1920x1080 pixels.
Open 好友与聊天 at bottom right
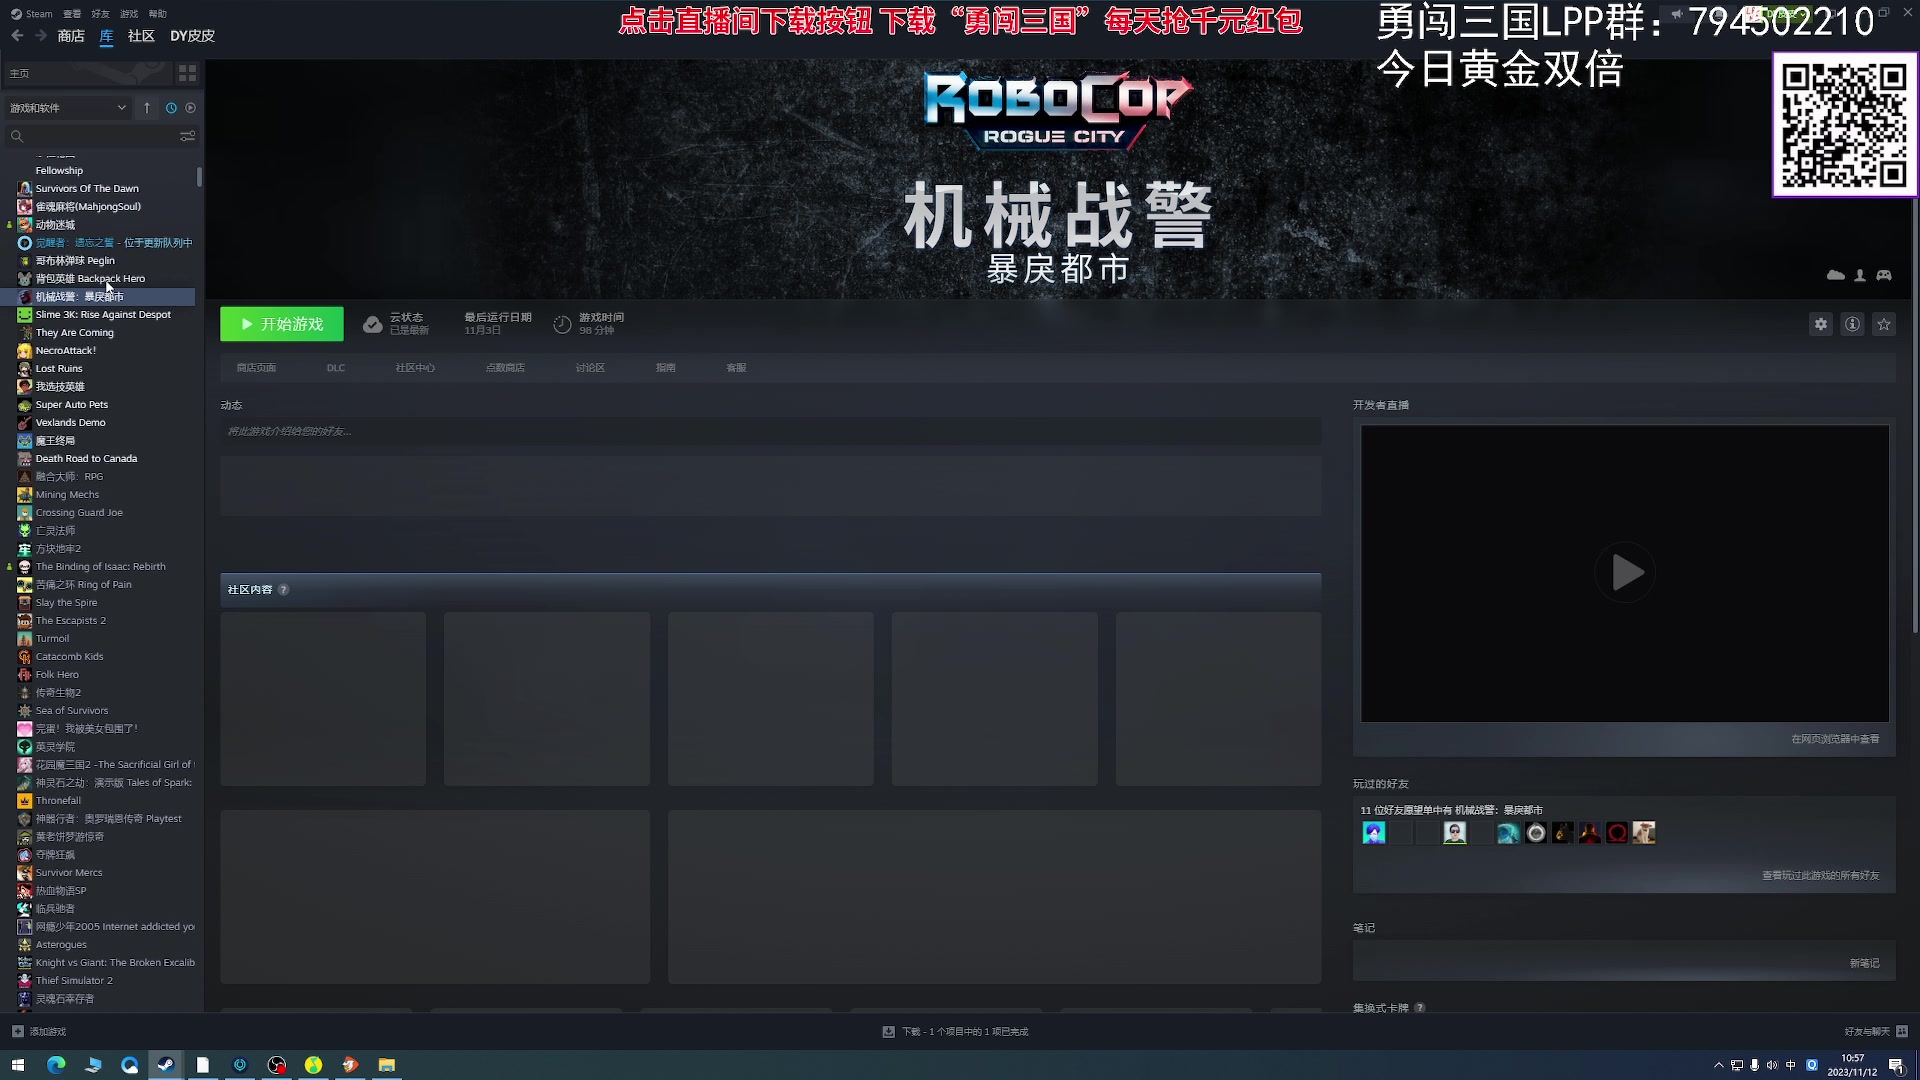[1876, 1031]
